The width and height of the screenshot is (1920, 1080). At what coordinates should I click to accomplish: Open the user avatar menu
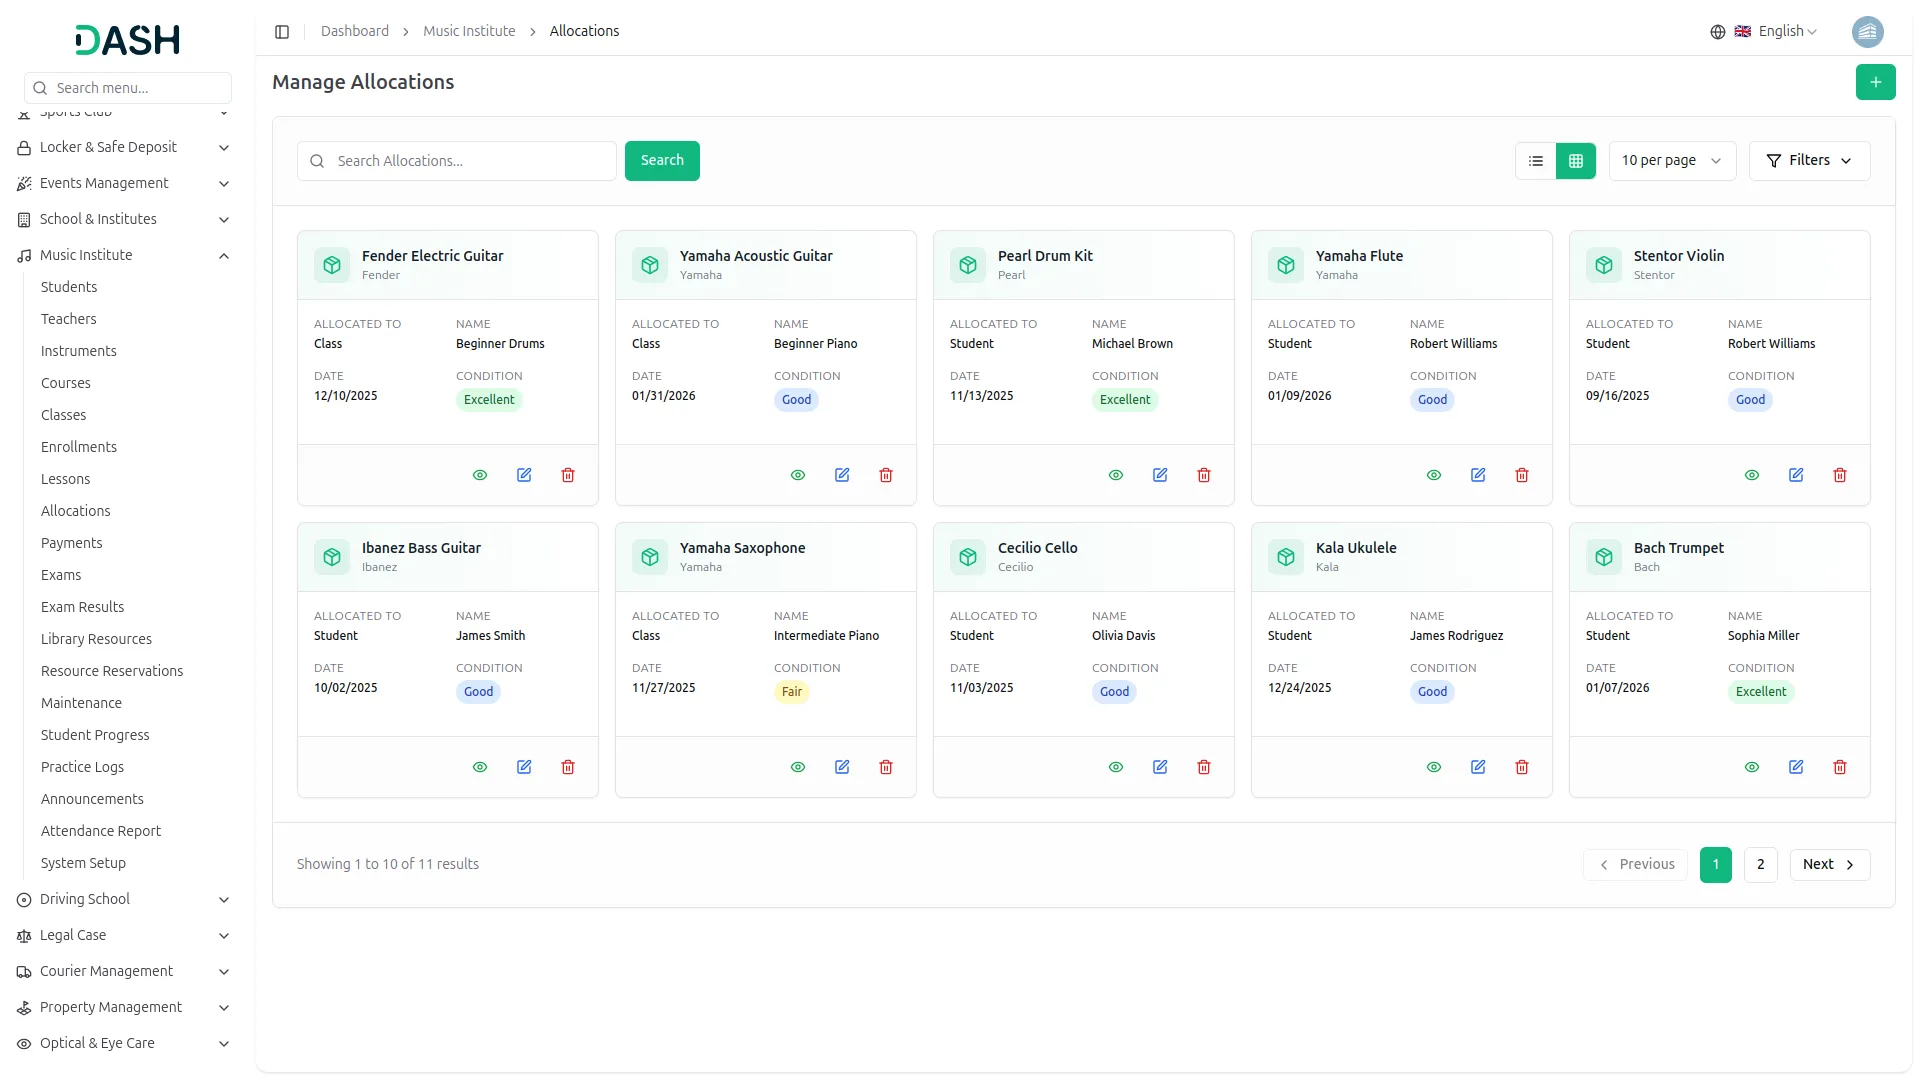coord(1867,32)
